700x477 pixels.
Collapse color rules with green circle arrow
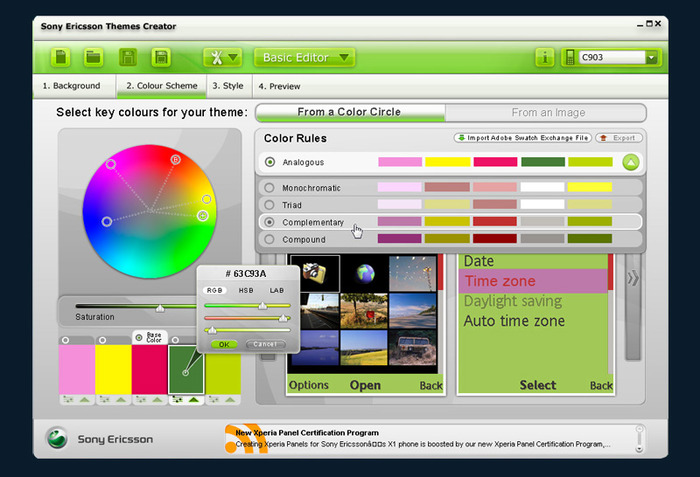pos(631,163)
